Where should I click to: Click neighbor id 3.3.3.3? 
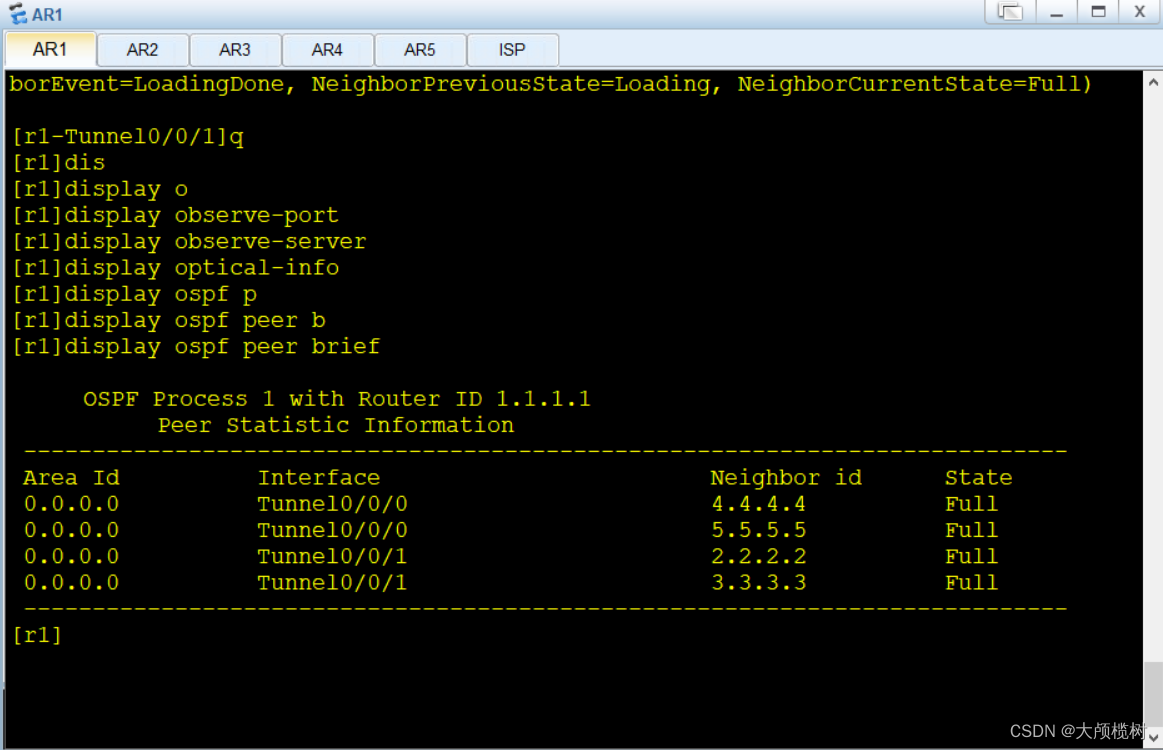click(x=758, y=582)
